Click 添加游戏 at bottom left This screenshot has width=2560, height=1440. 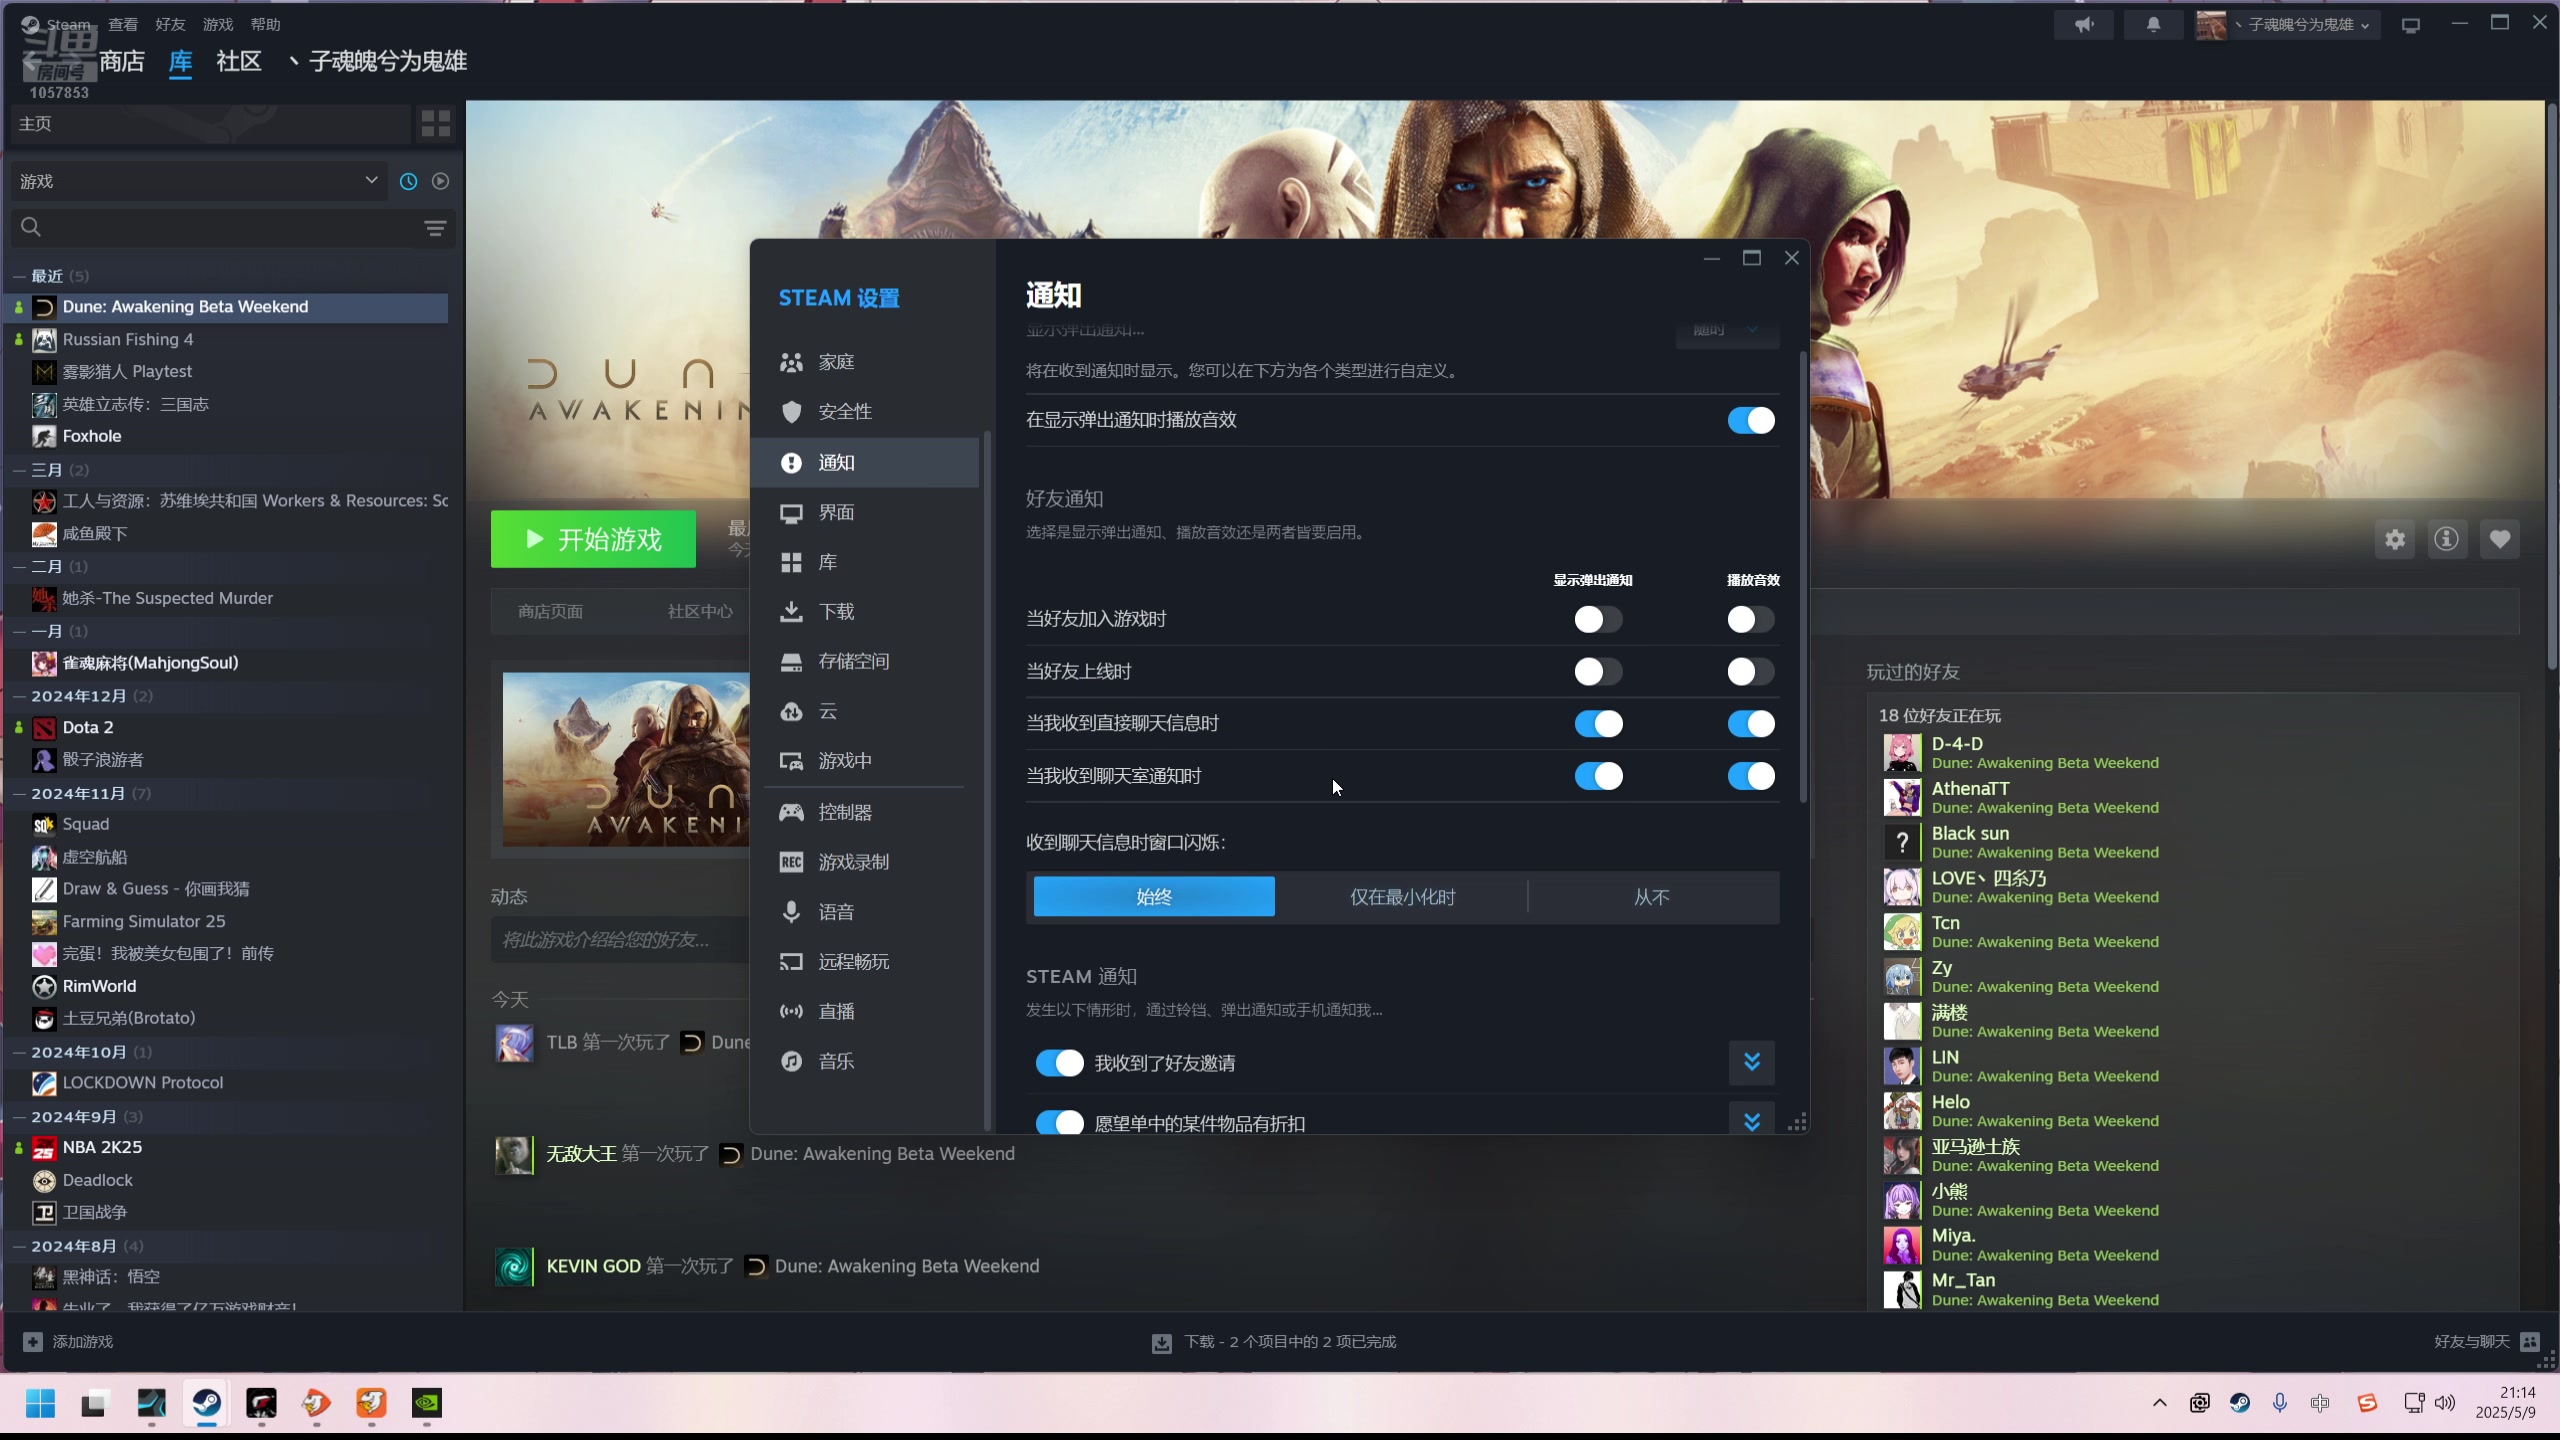pos(68,1342)
